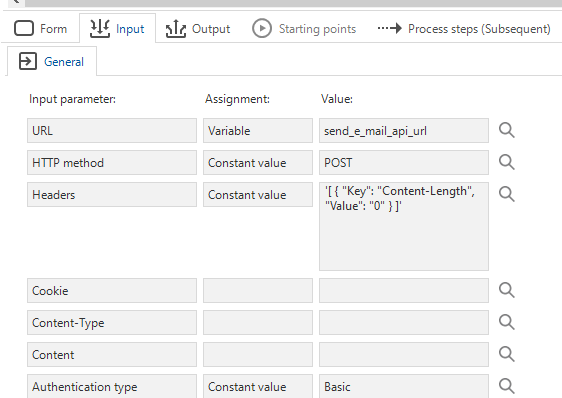The image size is (562, 398).
Task: Click the URL input parameter field
Action: 112,131
